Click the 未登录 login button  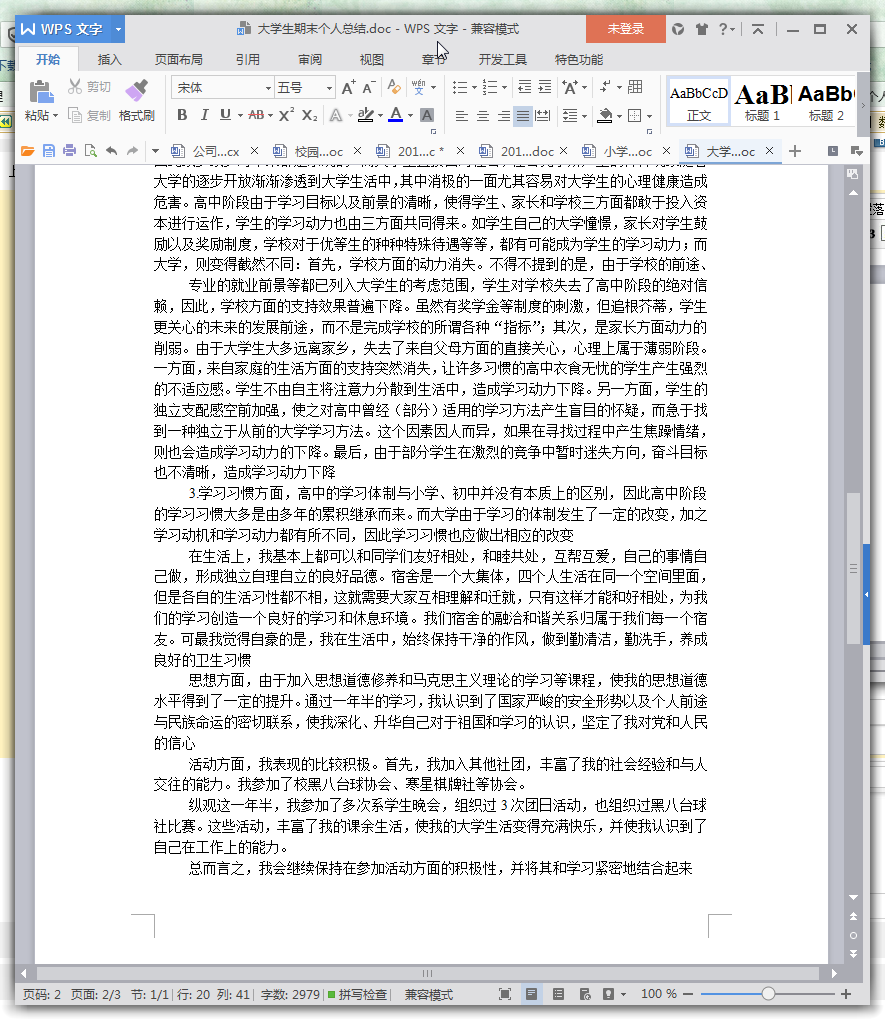coord(625,29)
